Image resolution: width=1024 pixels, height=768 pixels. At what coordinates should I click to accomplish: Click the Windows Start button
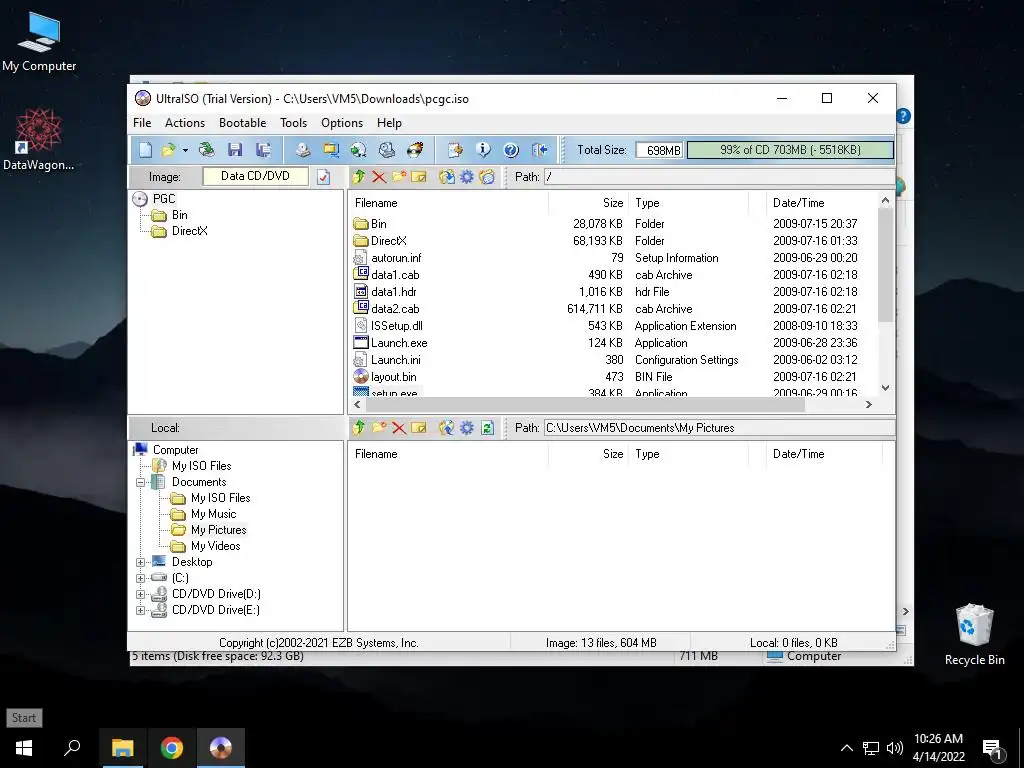click(24, 748)
